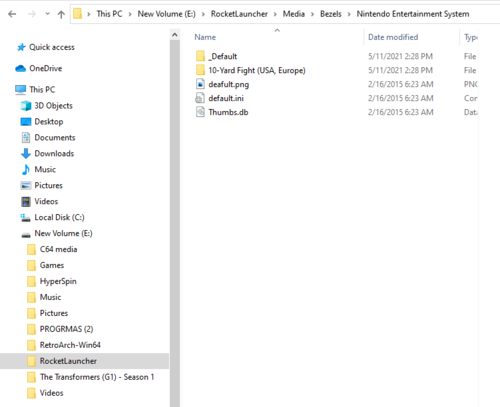Jump to RocketLauncher breadcrumb segment

pos(239,14)
